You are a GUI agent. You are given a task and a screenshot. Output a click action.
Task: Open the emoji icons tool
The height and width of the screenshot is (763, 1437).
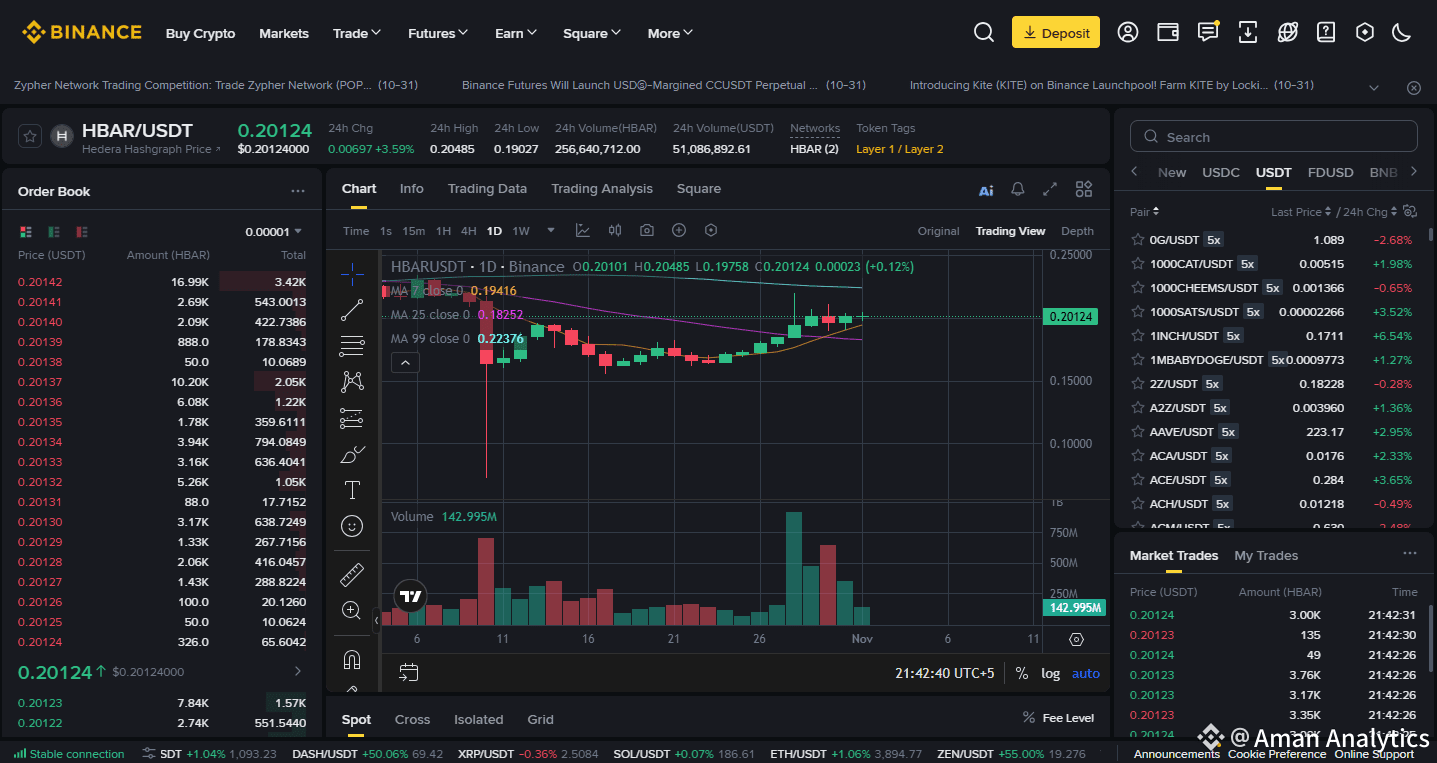coord(352,525)
